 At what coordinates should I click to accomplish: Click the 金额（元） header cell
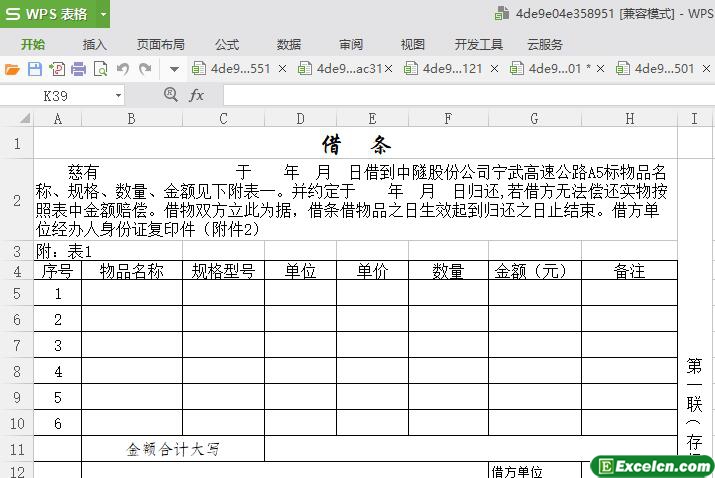coord(534,270)
